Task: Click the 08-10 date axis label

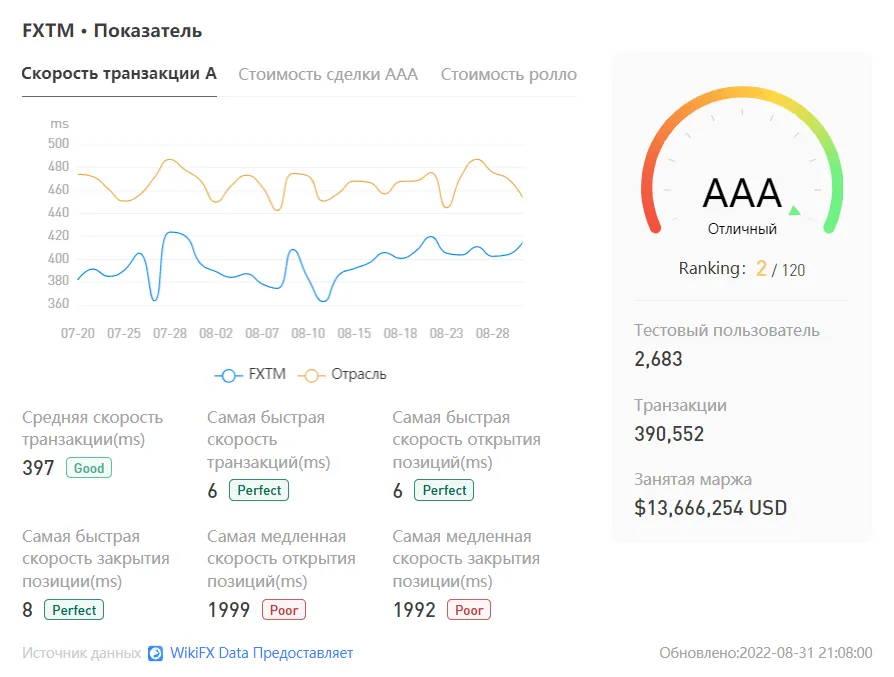Action: click(308, 334)
